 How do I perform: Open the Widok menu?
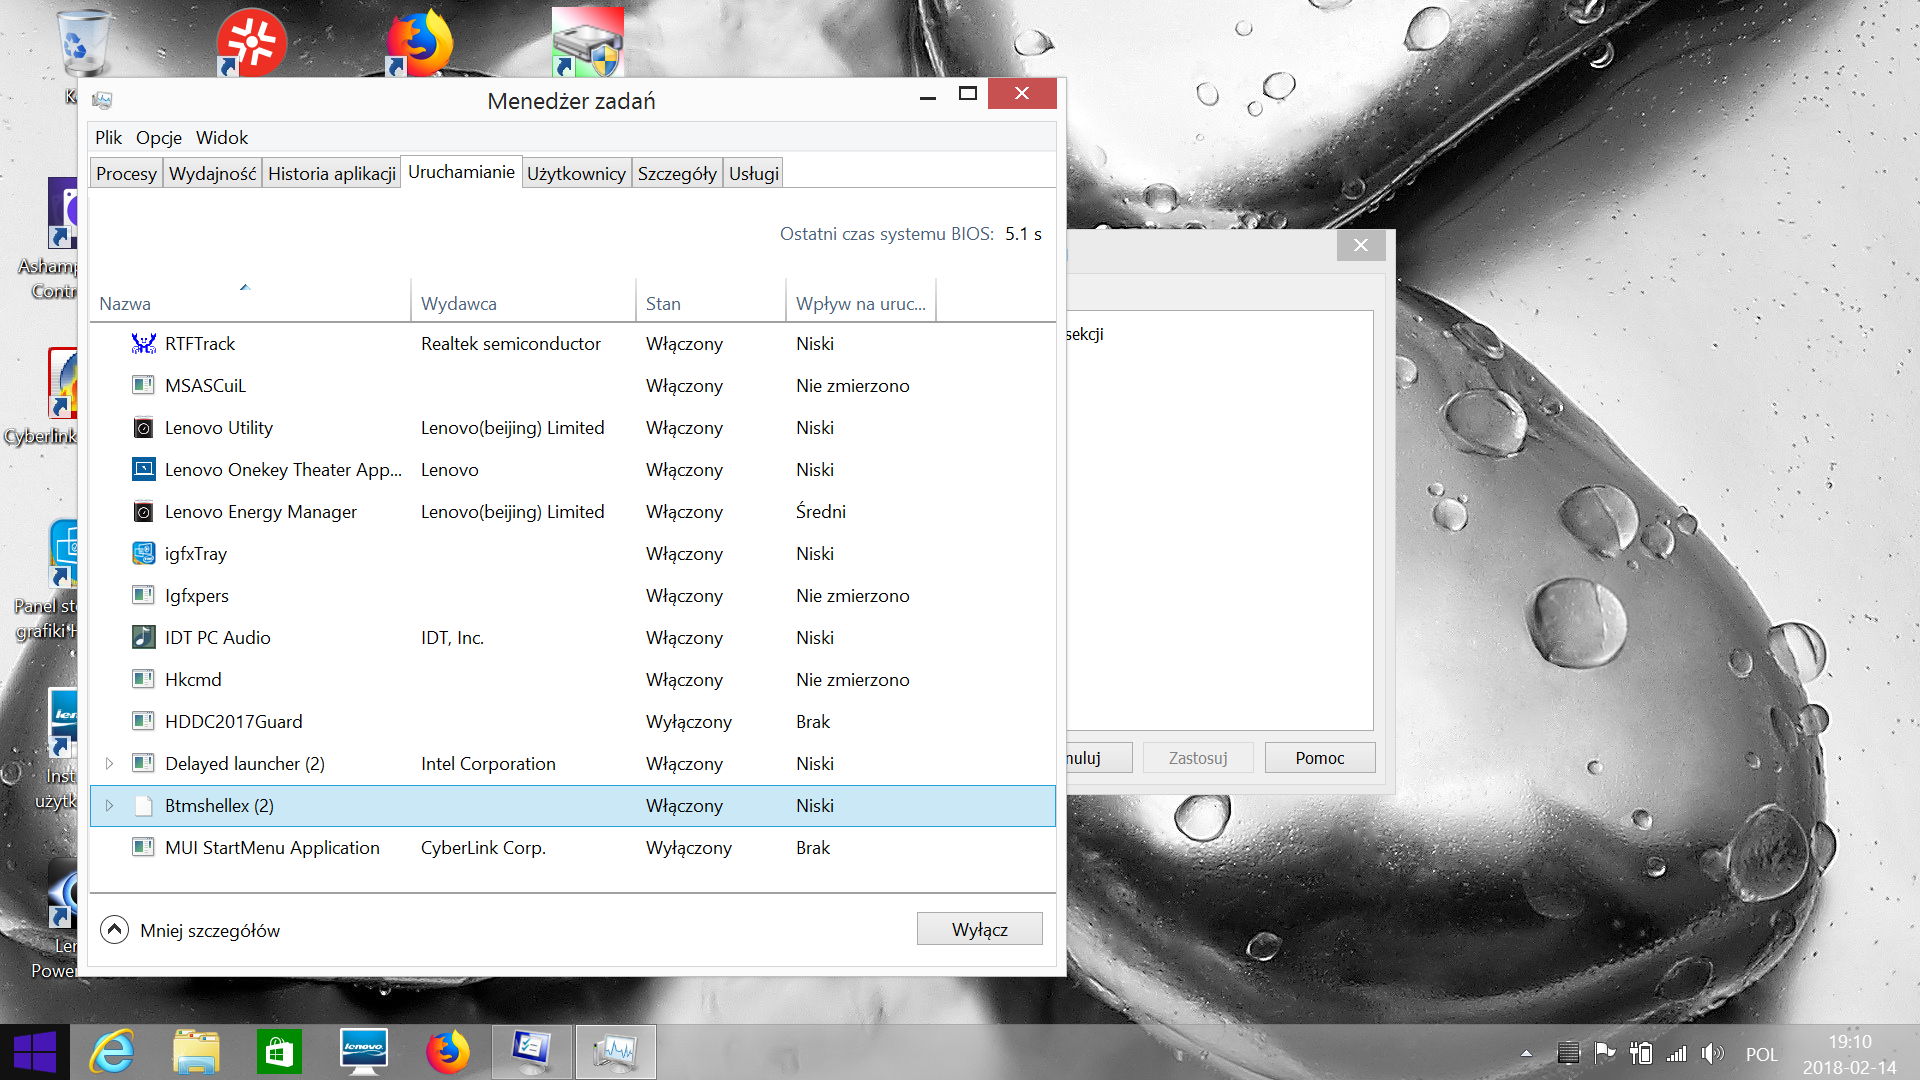222,138
